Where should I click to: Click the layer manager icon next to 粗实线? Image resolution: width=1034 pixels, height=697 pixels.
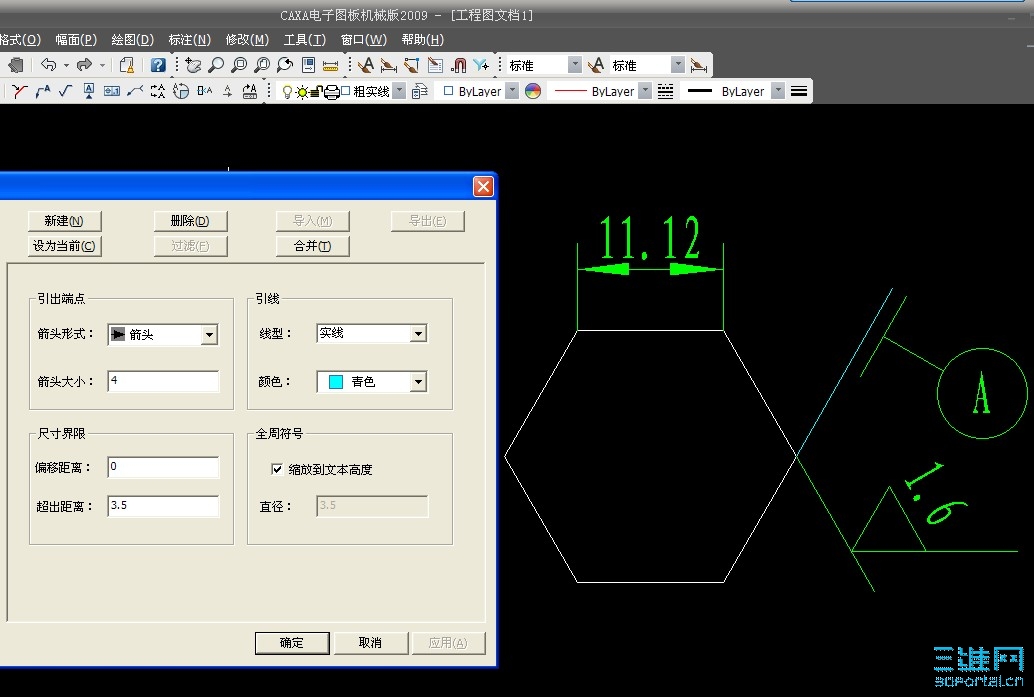coord(419,91)
